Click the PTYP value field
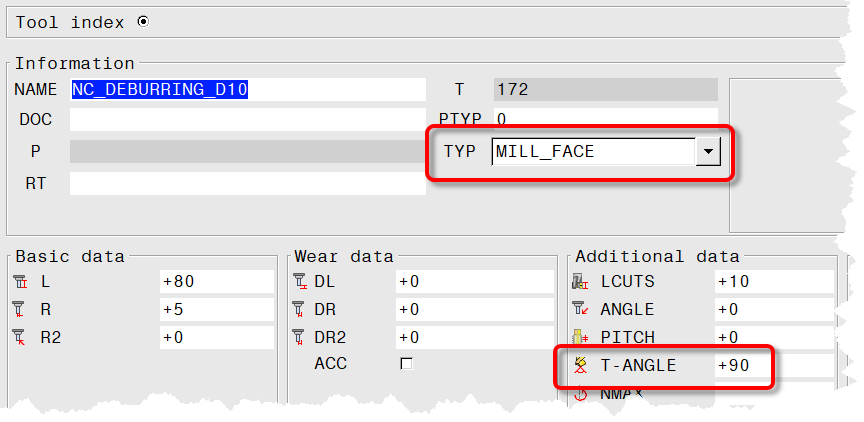This screenshot has width=864, height=422. (x=605, y=119)
